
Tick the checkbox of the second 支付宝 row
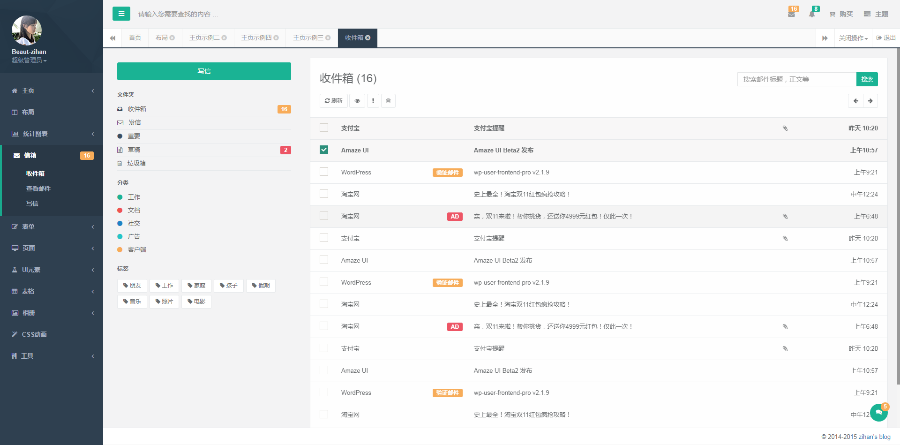324,237
